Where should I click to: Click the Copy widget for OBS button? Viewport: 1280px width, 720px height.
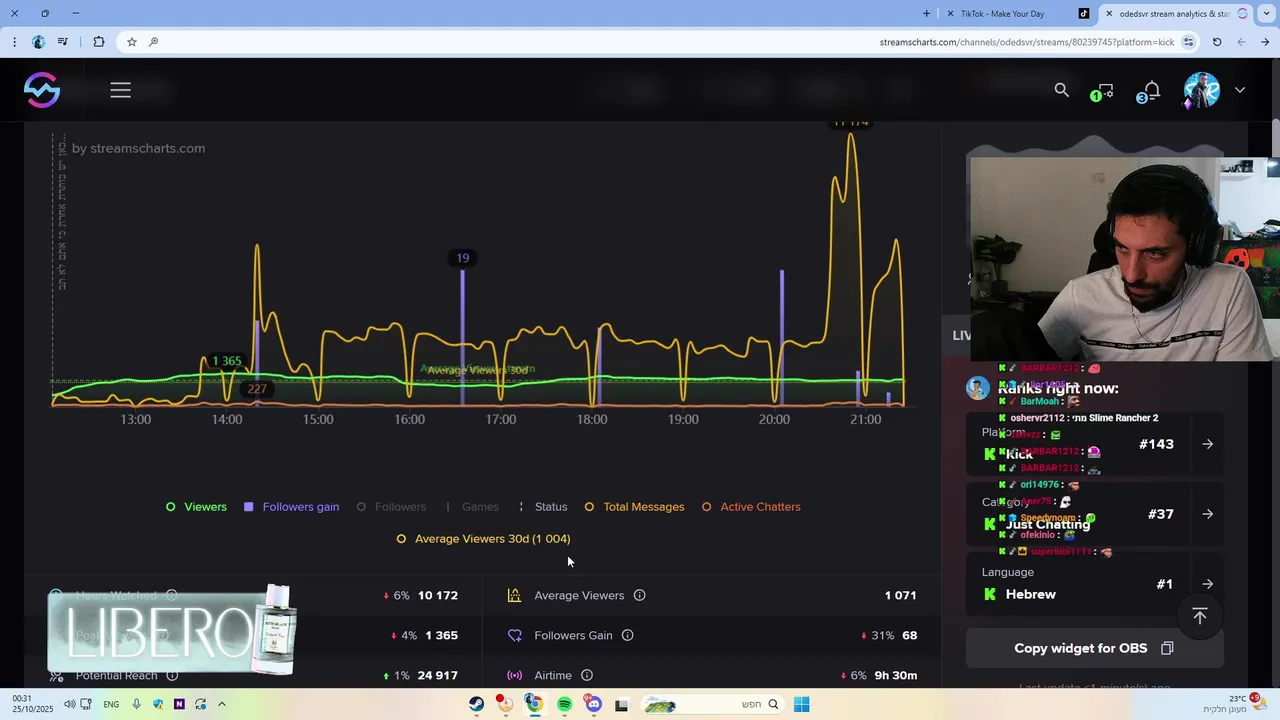click(x=1094, y=648)
